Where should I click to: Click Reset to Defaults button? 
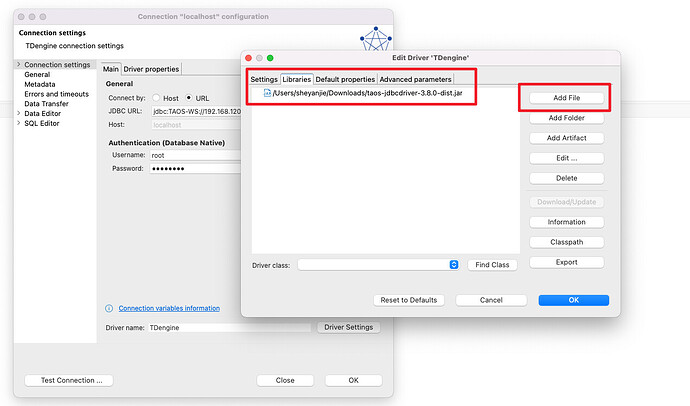click(x=408, y=300)
